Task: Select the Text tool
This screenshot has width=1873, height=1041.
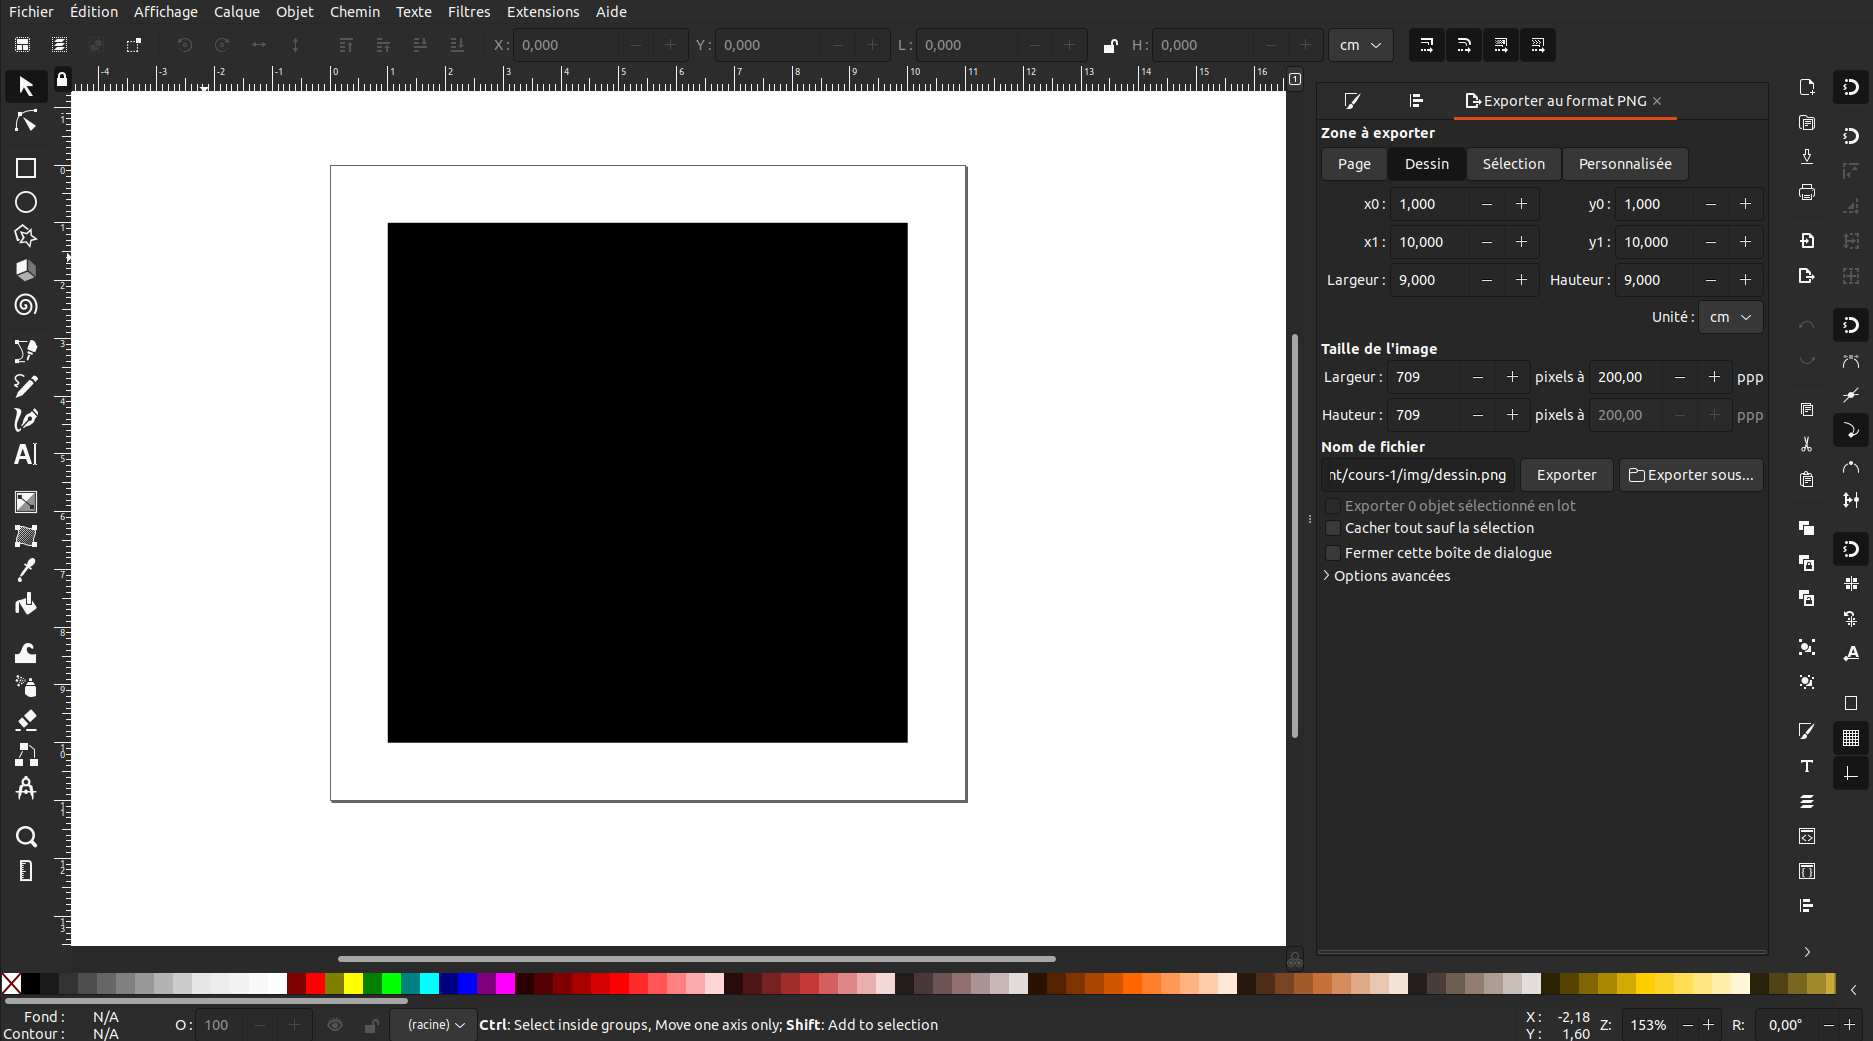Action: (x=26, y=455)
